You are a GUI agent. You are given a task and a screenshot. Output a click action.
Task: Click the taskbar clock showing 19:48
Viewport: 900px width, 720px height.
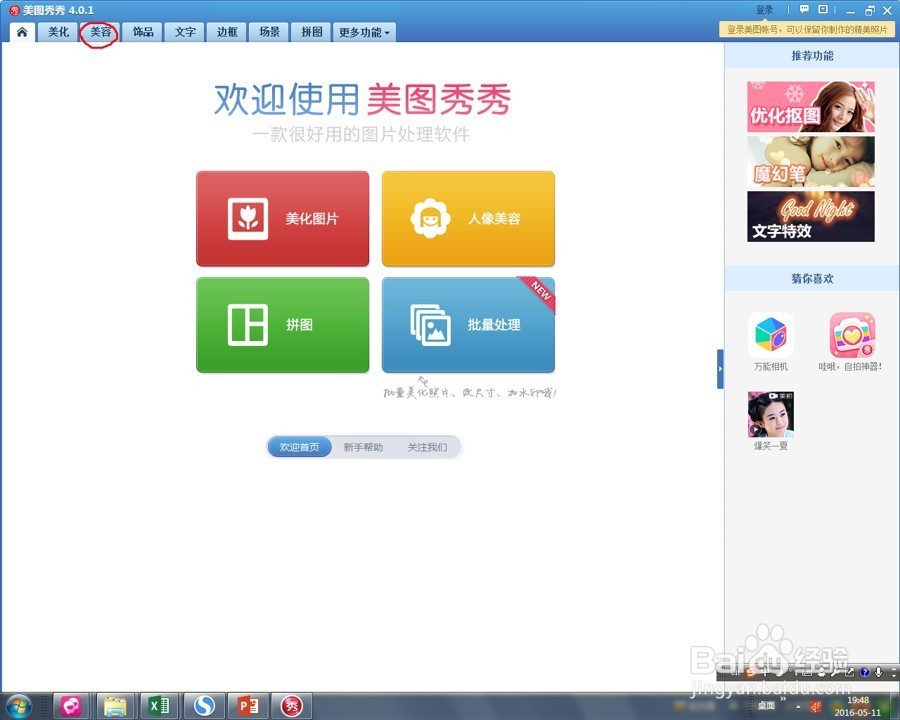coord(858,706)
